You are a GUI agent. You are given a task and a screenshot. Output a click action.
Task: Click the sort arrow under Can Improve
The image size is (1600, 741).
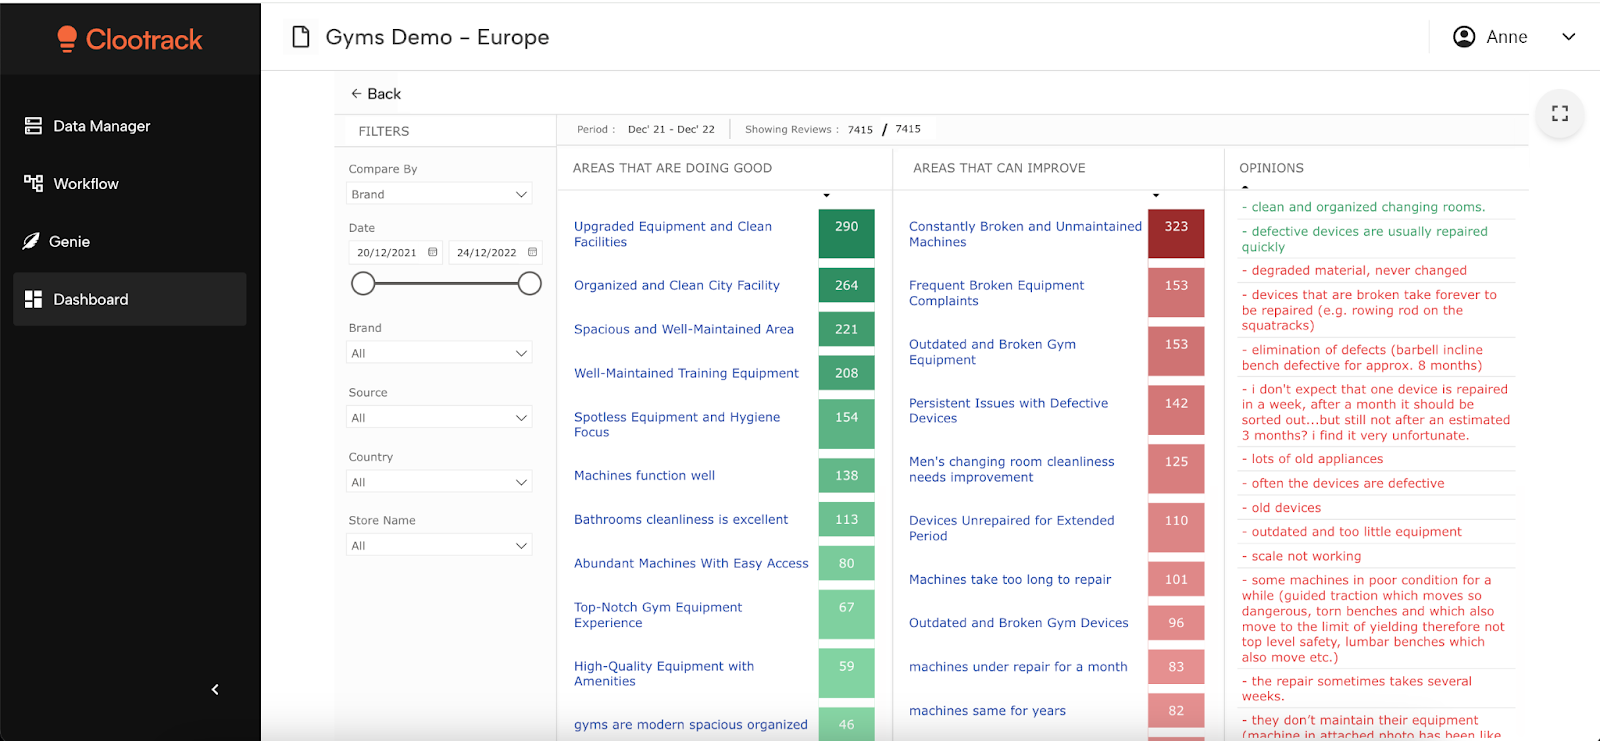click(x=1156, y=195)
